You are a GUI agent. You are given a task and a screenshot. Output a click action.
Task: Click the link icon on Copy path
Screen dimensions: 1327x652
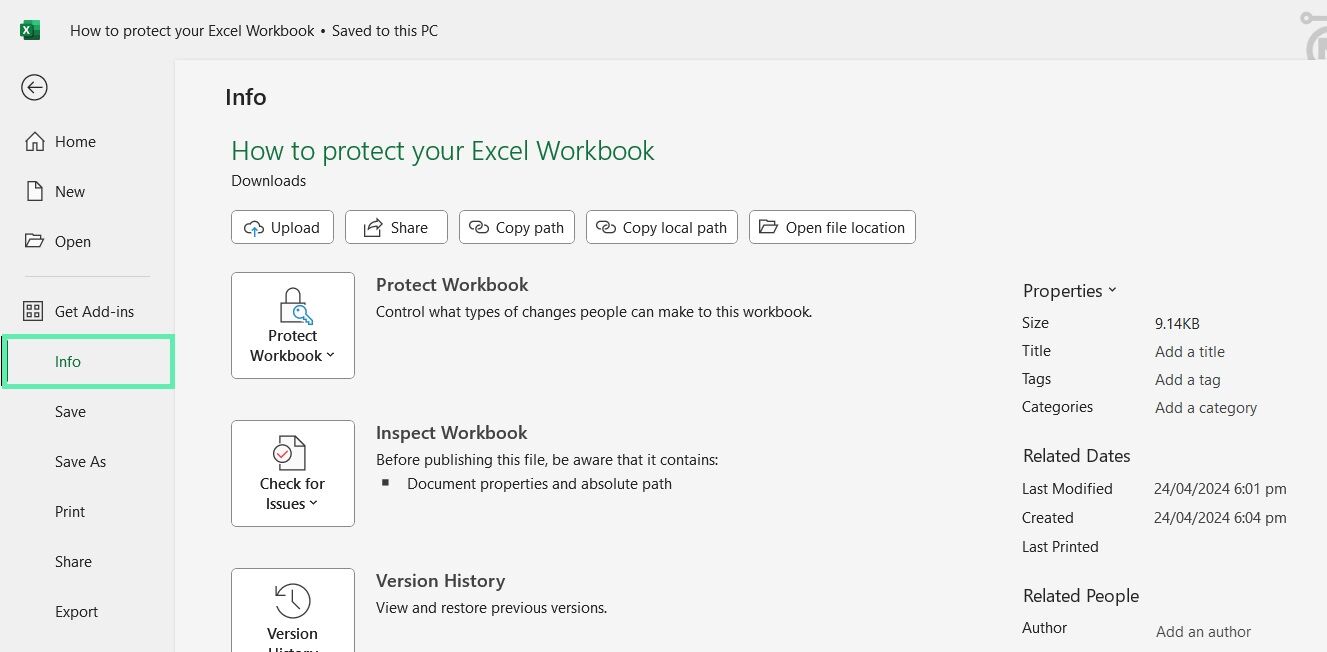(479, 227)
